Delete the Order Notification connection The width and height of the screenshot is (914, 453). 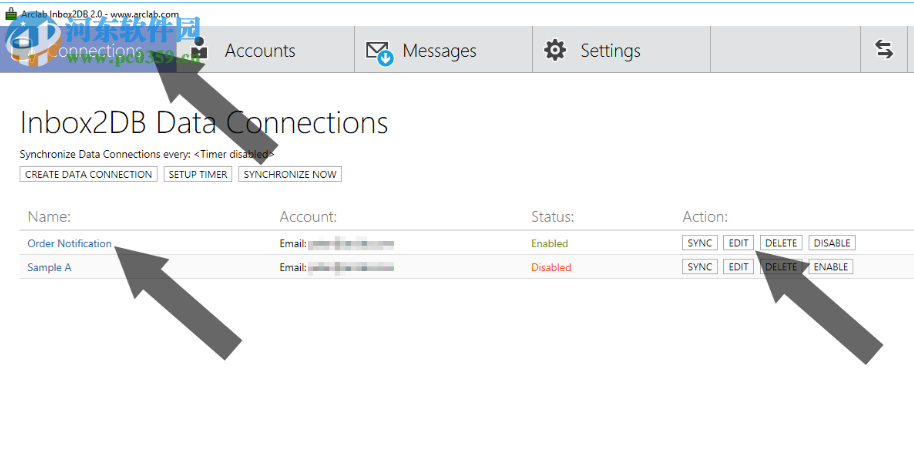pyautogui.click(x=781, y=243)
